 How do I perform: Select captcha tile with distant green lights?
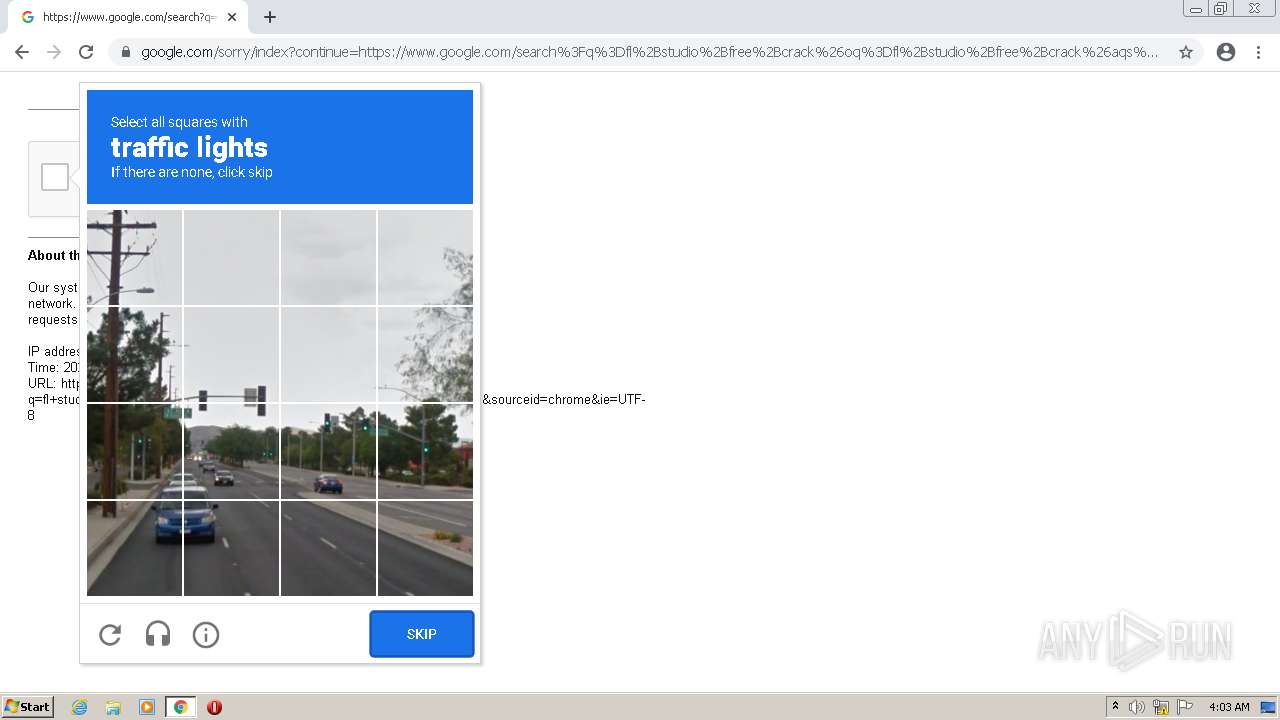(x=328, y=451)
